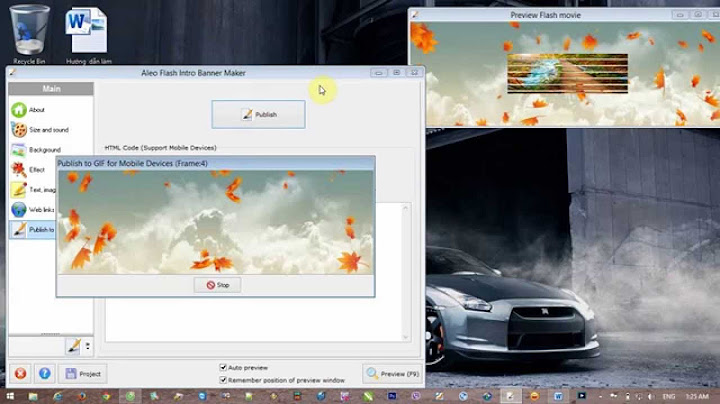Image resolution: width=720 pixels, height=404 pixels.
Task: Click the Main panel header
Action: [x=51, y=89]
